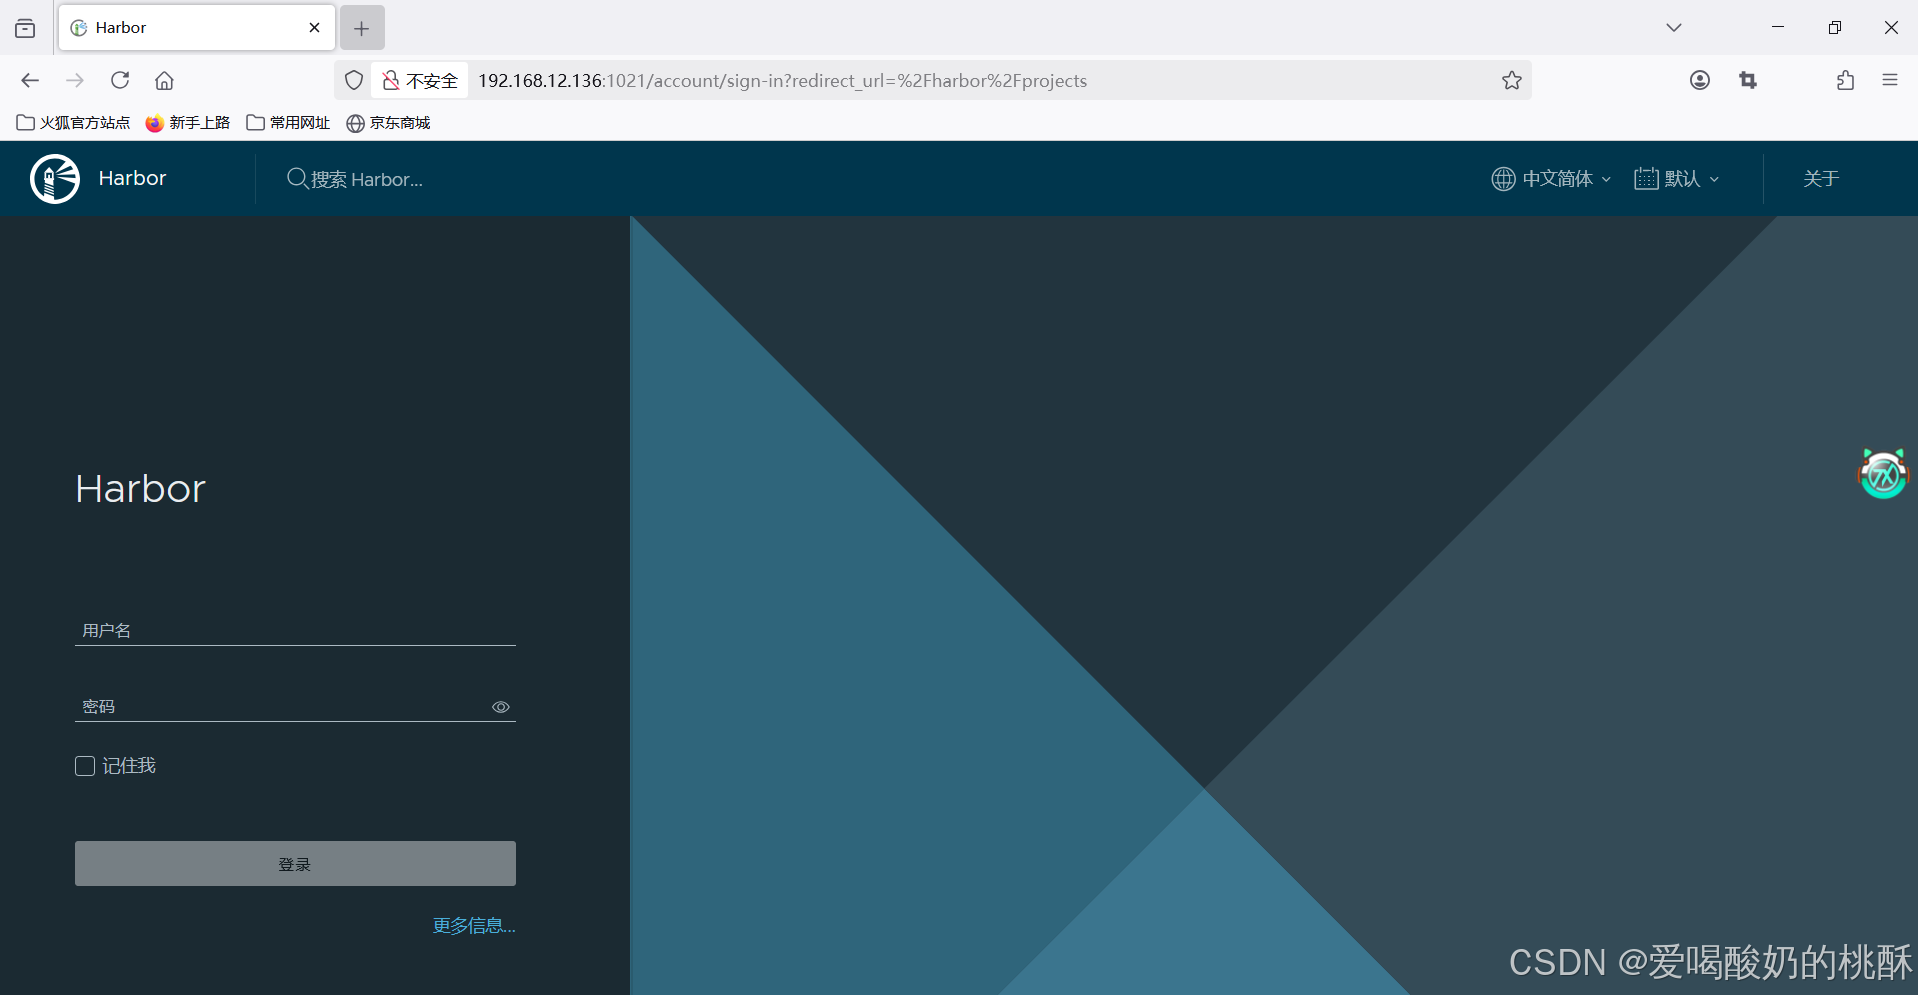This screenshot has height=995, width=1918.
Task: Expand the 默认 date format dropdown
Action: (1678, 179)
